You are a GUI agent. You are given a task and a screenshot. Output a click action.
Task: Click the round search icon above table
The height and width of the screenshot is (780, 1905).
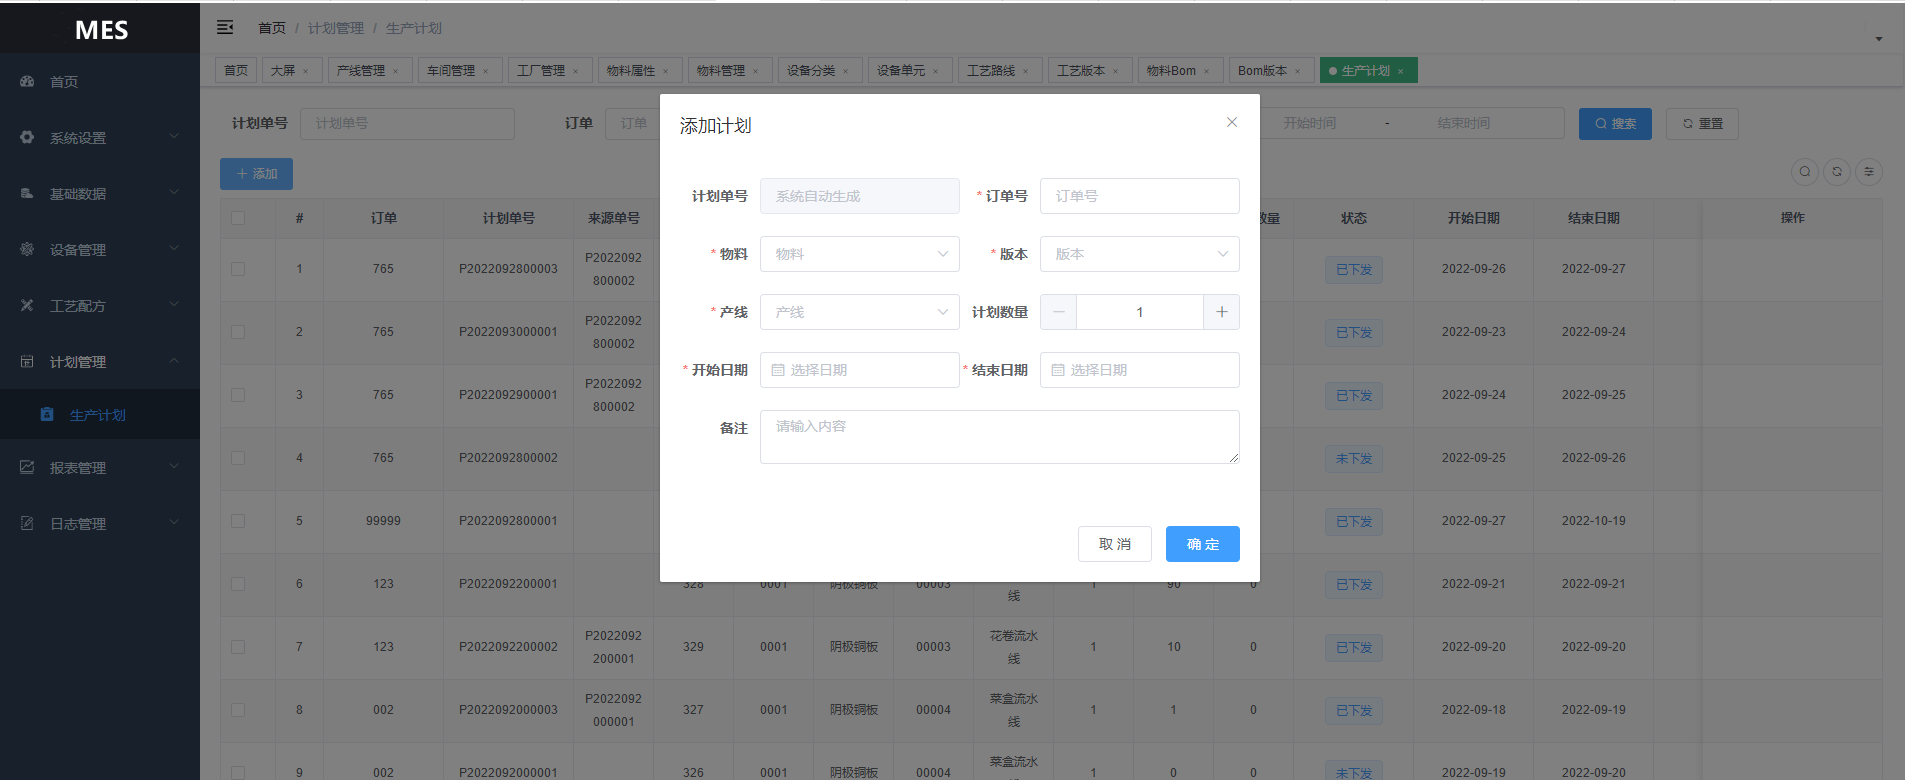tap(1804, 172)
